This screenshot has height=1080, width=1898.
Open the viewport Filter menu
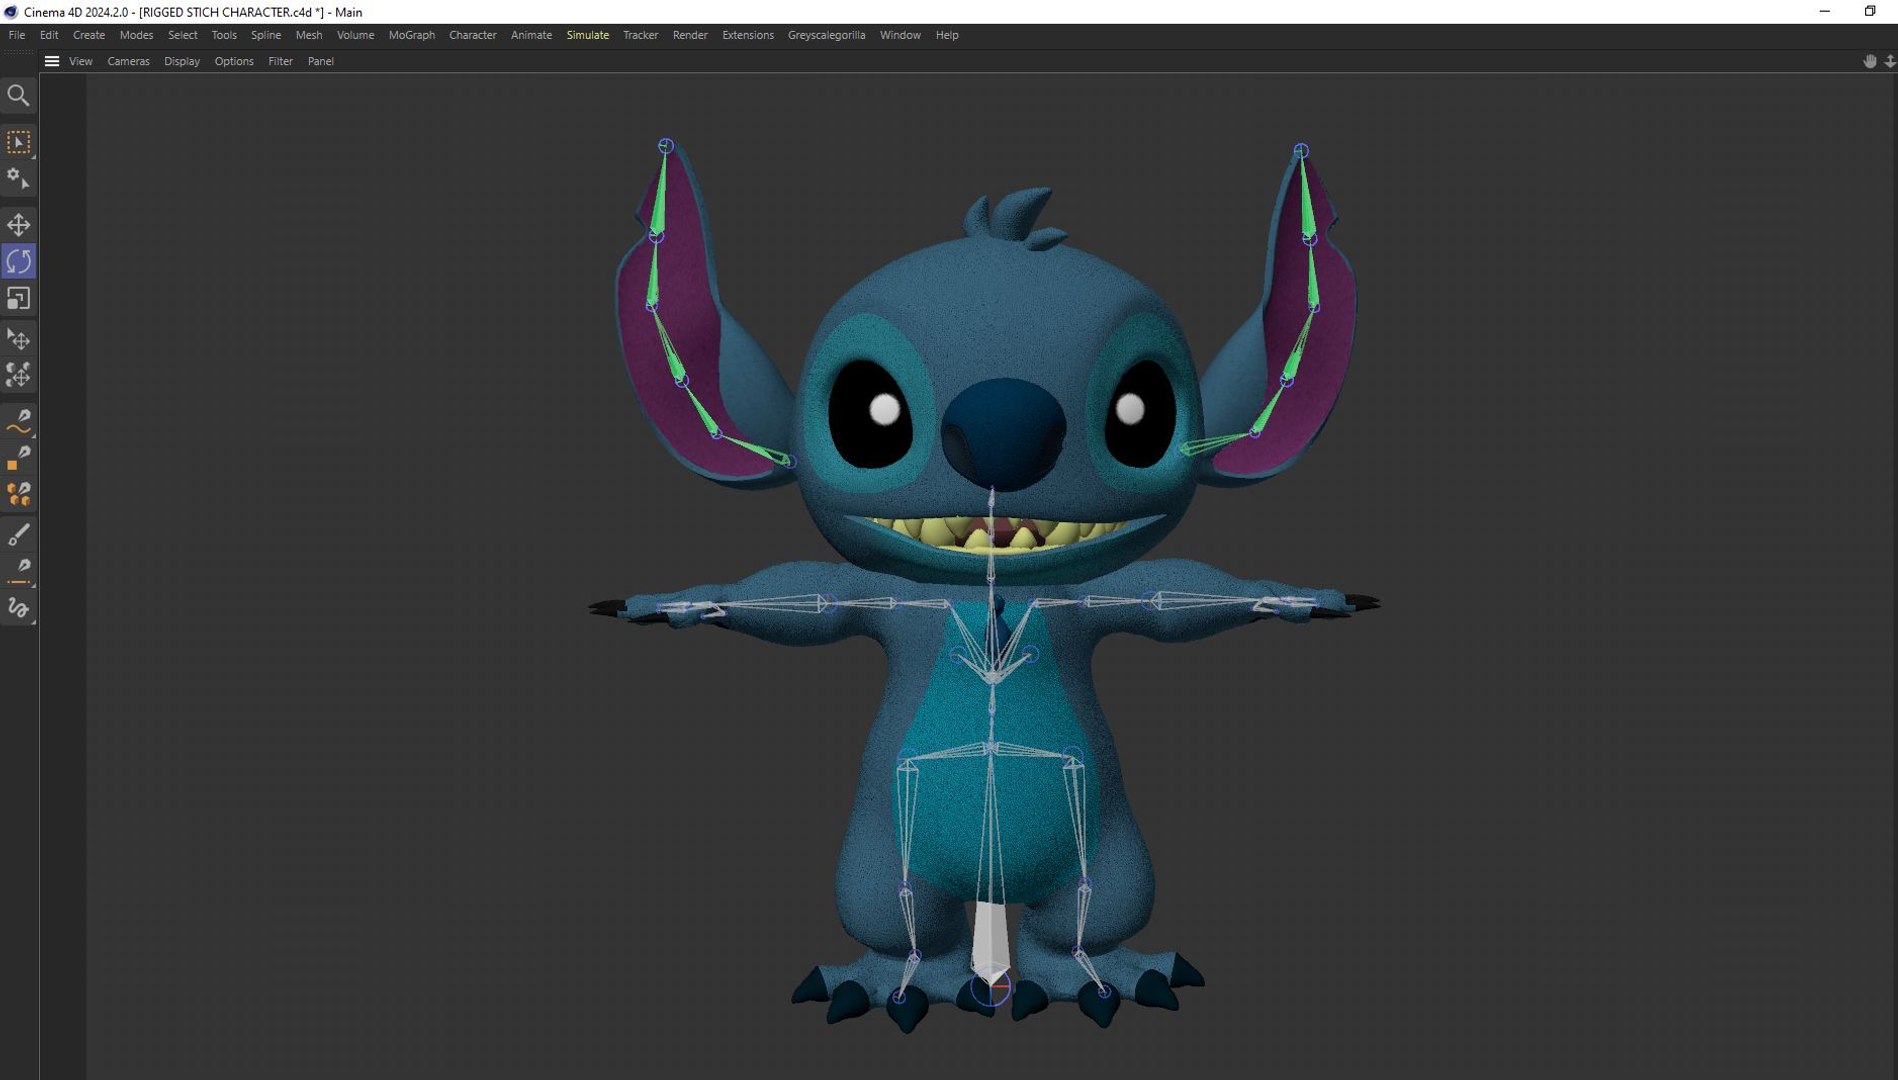(281, 61)
